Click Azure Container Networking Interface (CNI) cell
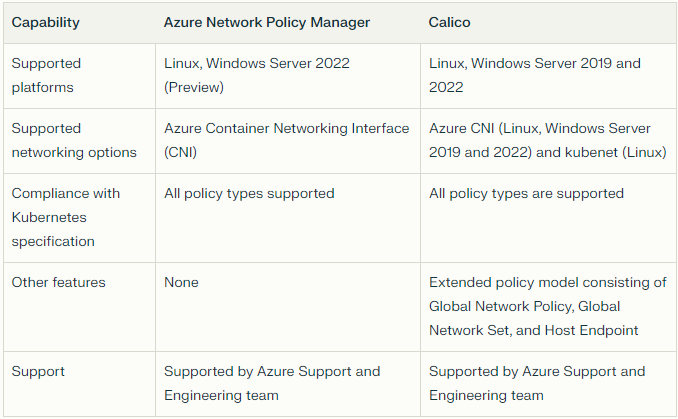 (286, 141)
